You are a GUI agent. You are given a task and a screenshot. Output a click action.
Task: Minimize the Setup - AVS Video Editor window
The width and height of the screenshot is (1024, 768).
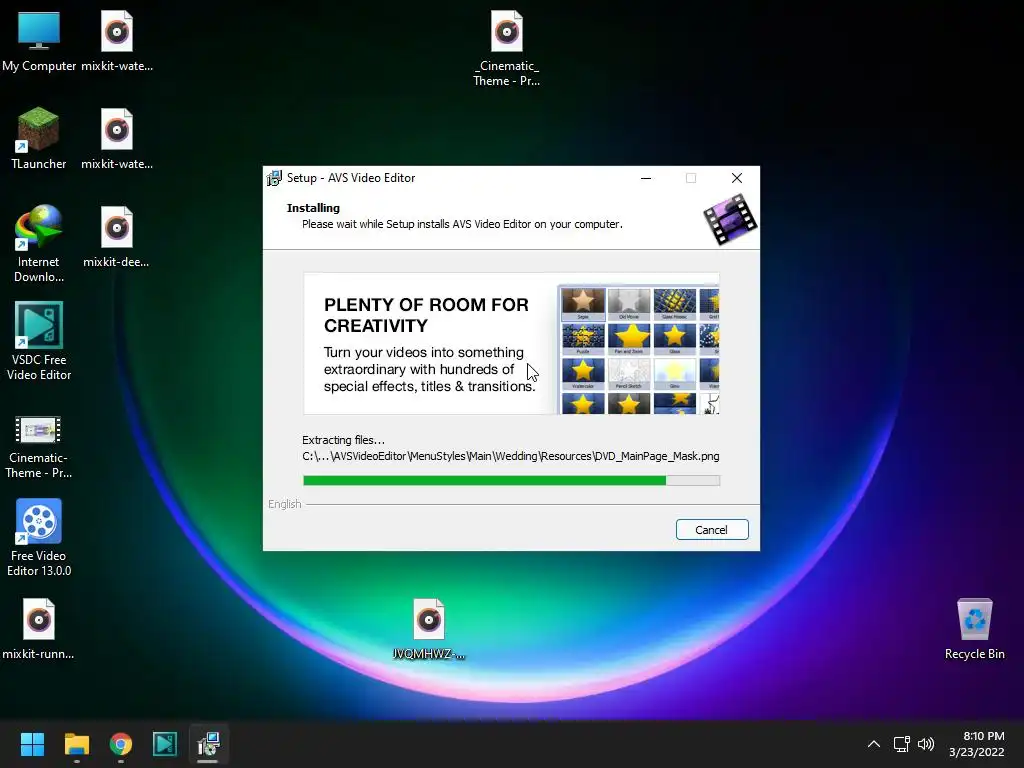646,178
